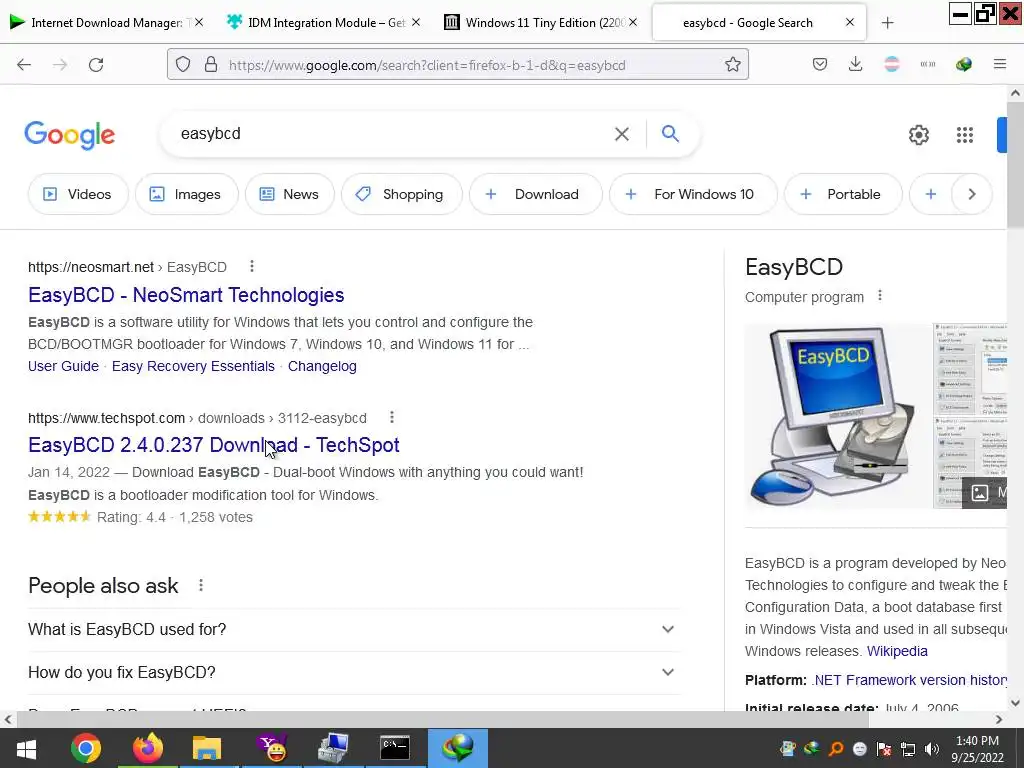
Task: Open Google apps grid
Action: point(965,135)
